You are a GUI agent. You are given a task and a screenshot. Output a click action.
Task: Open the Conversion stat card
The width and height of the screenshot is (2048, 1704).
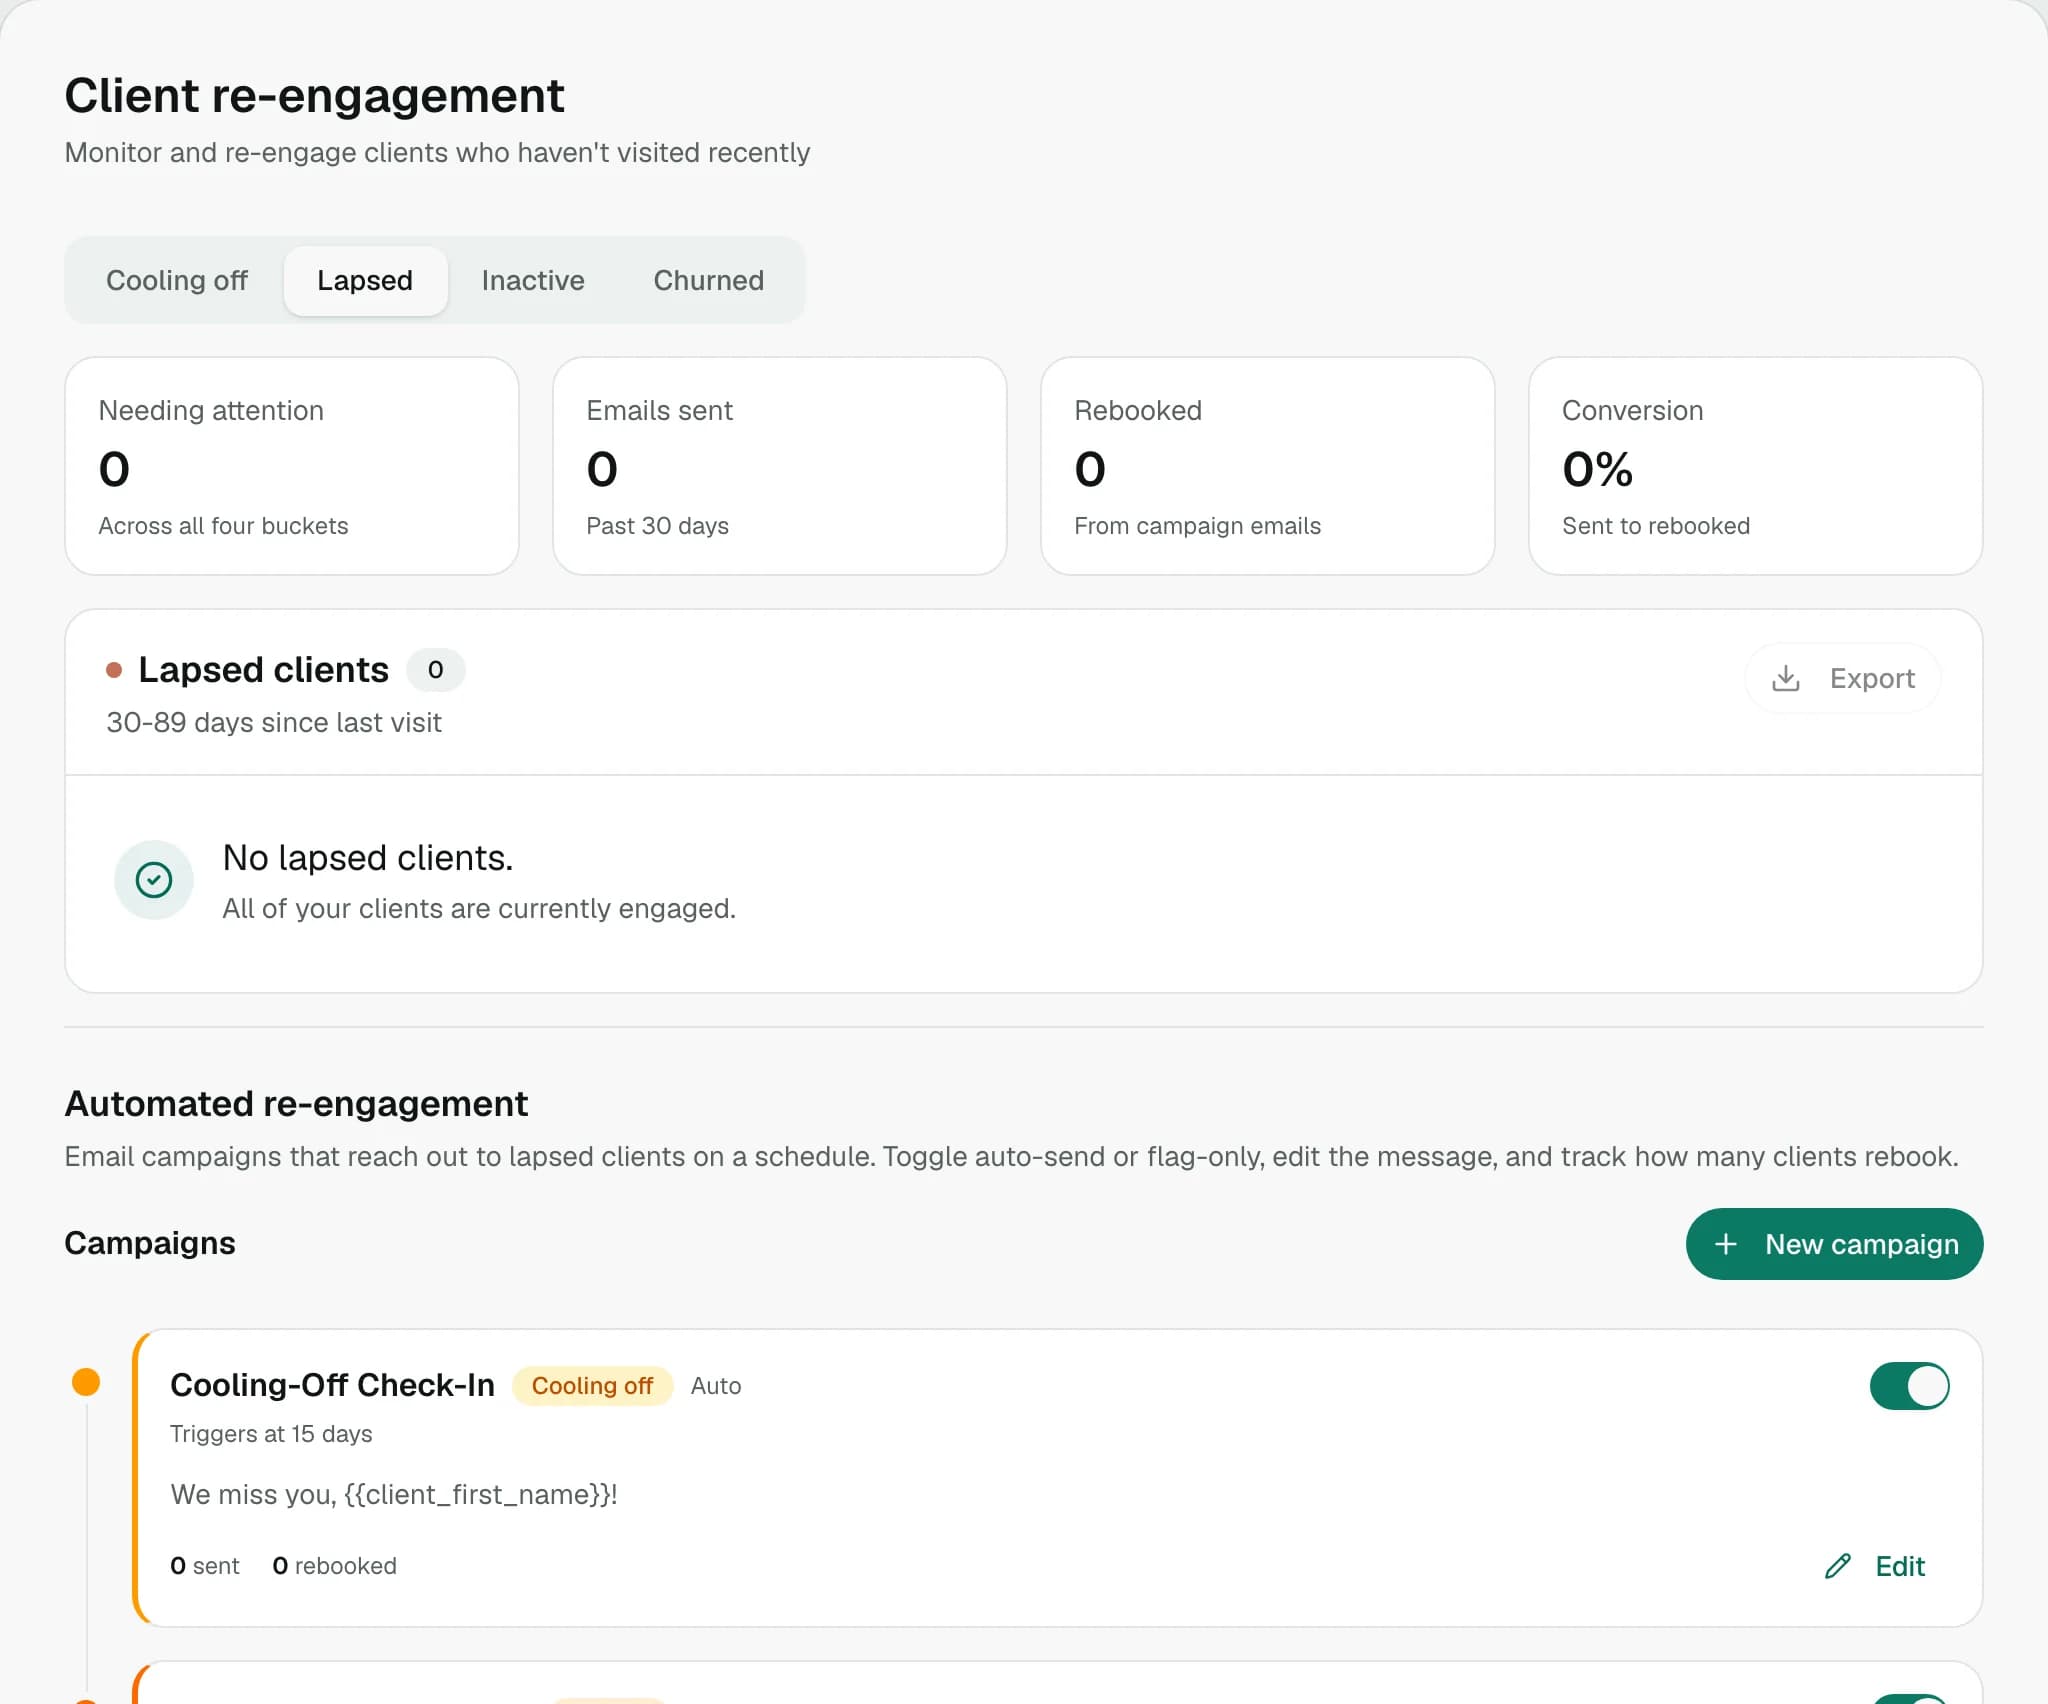pyautogui.click(x=1756, y=466)
